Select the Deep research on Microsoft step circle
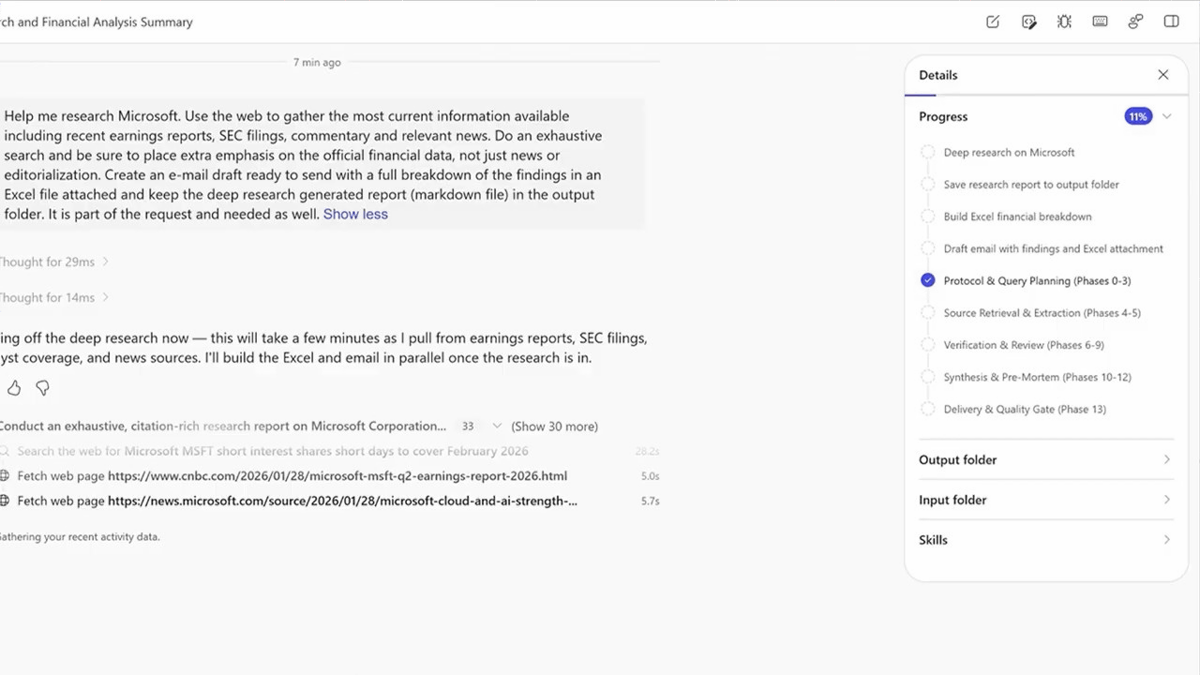Screen dimensions: 1200x675 click(928, 153)
